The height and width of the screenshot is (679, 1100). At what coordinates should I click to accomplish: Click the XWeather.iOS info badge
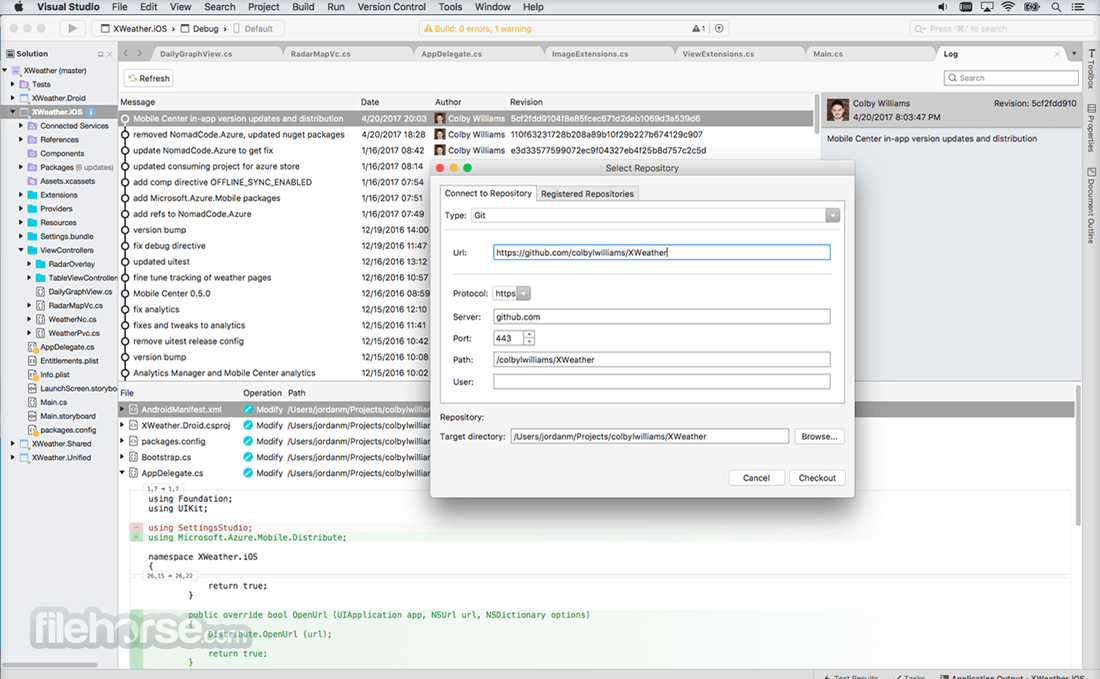click(x=91, y=112)
